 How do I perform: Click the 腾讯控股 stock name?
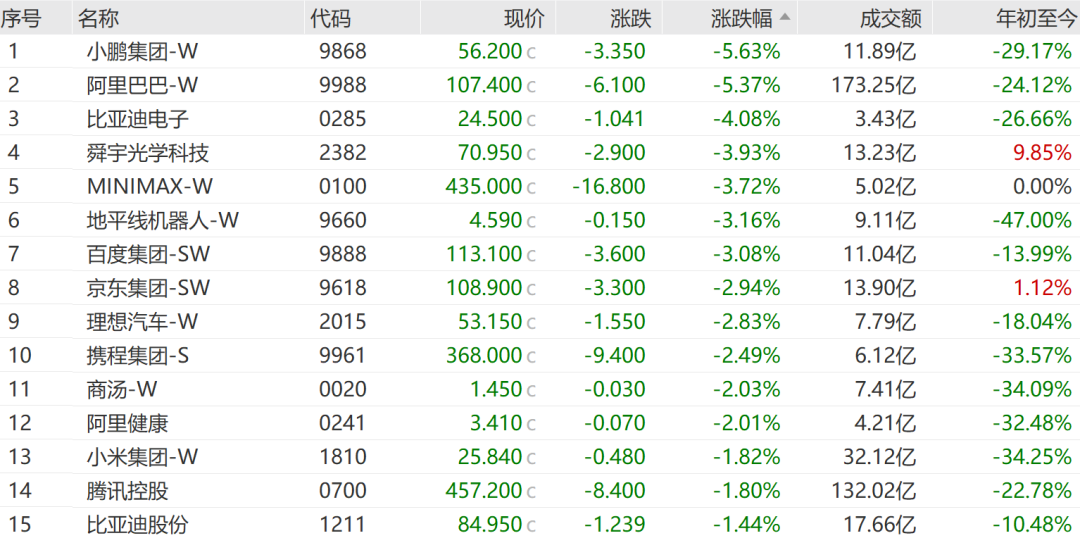128,490
